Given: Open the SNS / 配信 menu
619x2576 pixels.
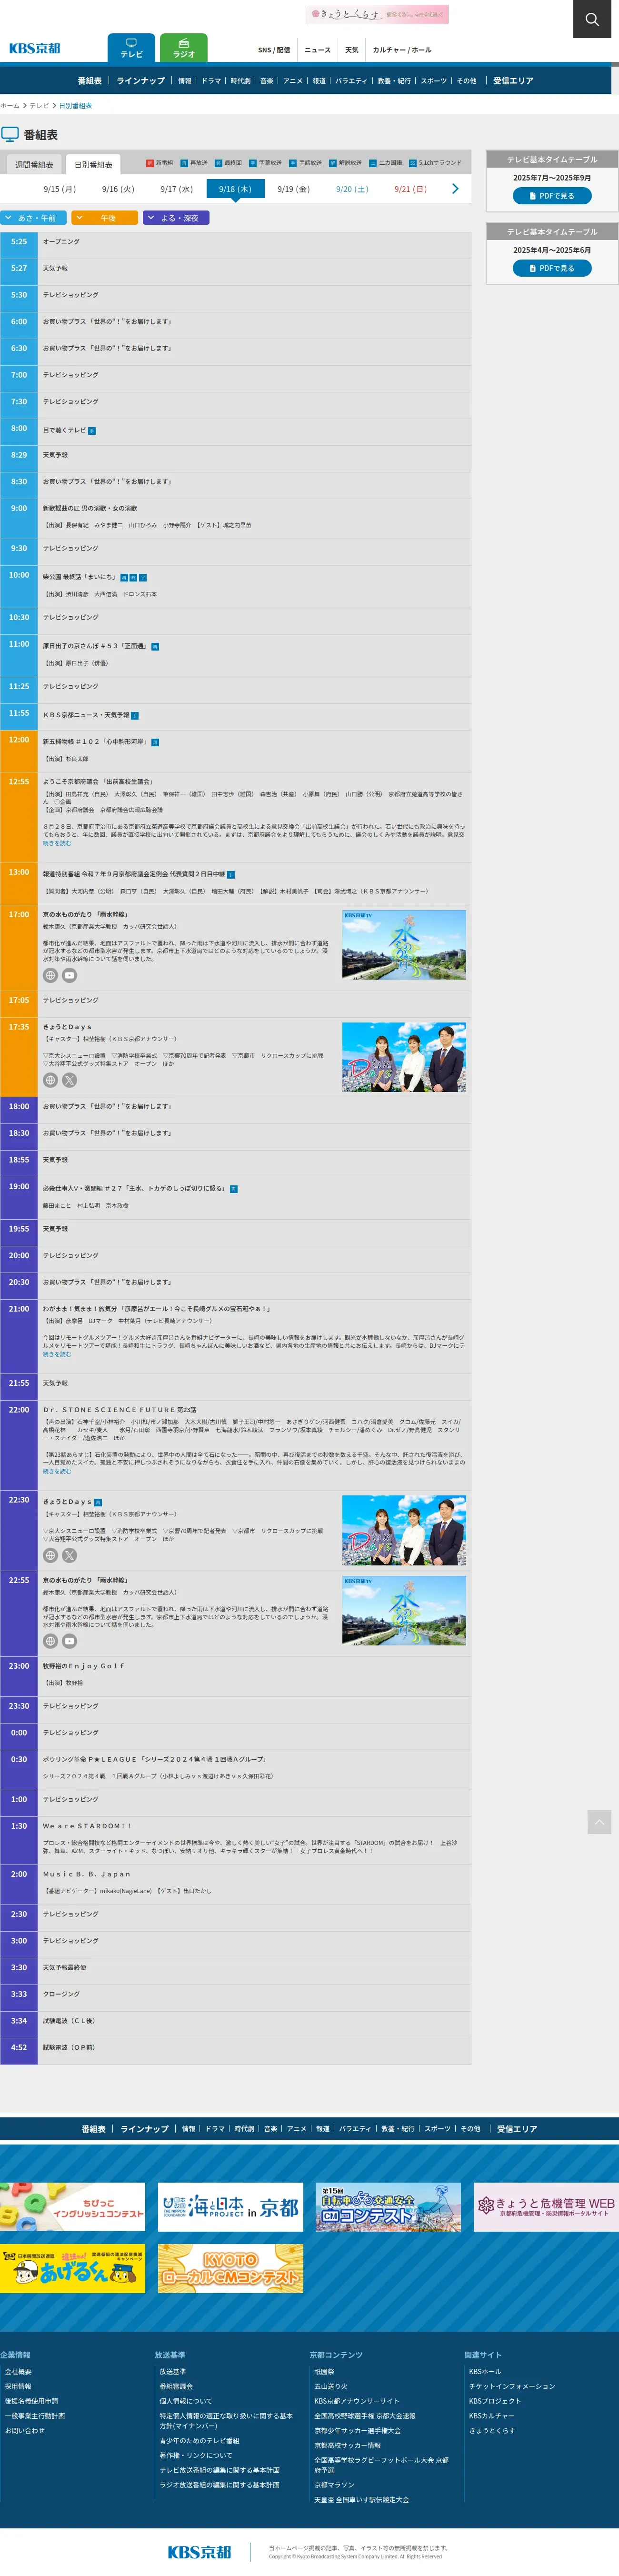Looking at the screenshot, I should tap(274, 50).
